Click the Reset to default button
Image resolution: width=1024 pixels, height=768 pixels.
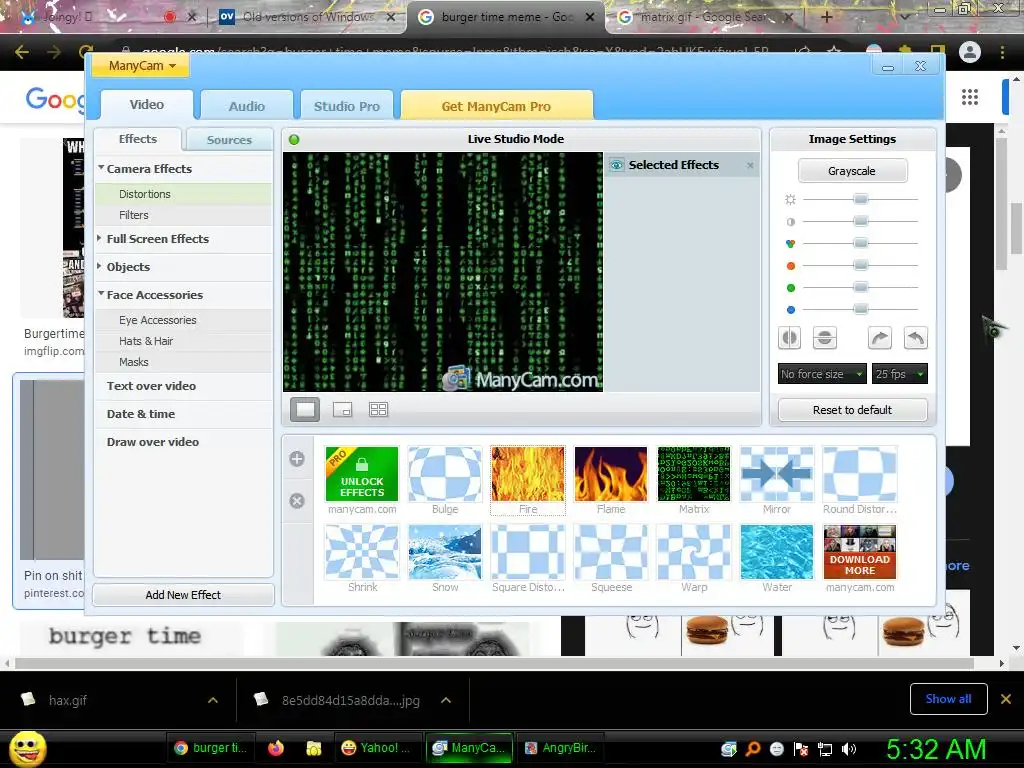click(852, 410)
